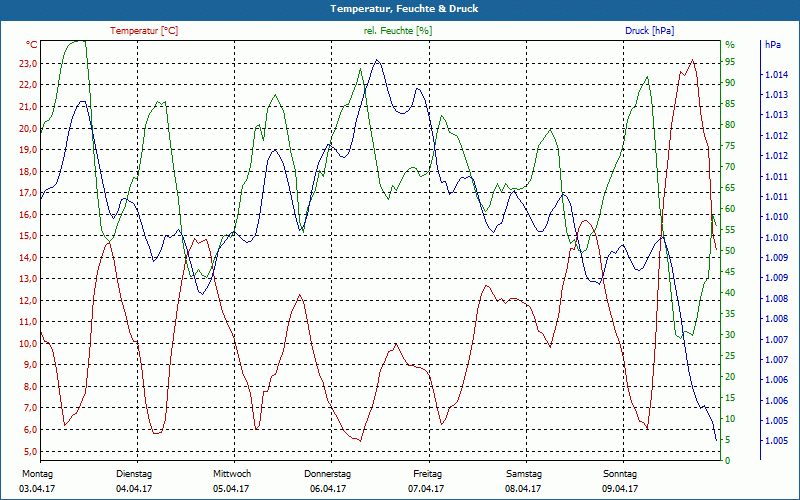Click the '12,0' temperature axis value

[28, 301]
